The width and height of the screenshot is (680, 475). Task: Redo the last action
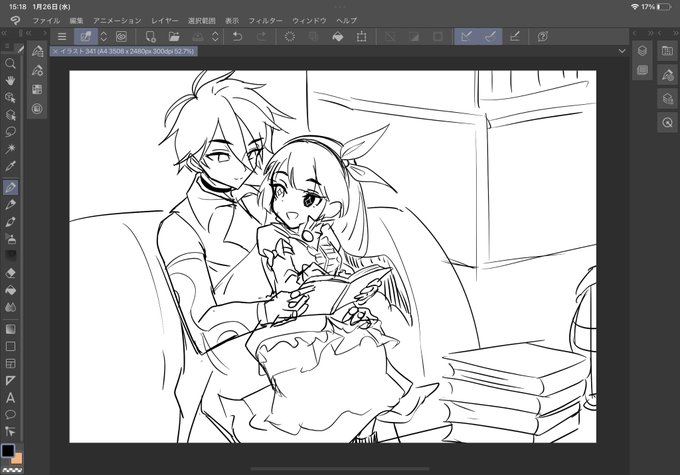(262, 37)
